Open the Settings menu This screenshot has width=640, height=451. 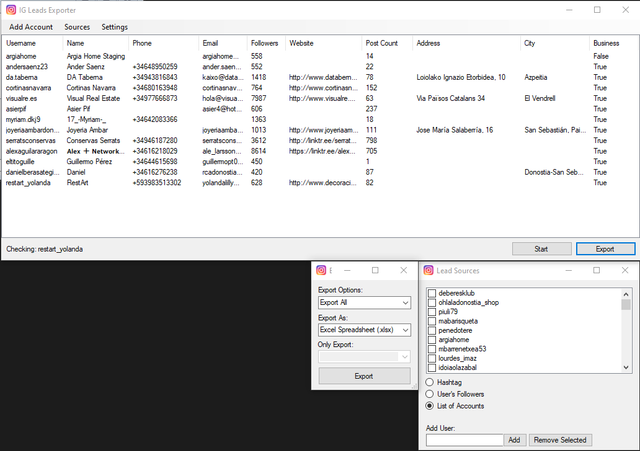114,27
